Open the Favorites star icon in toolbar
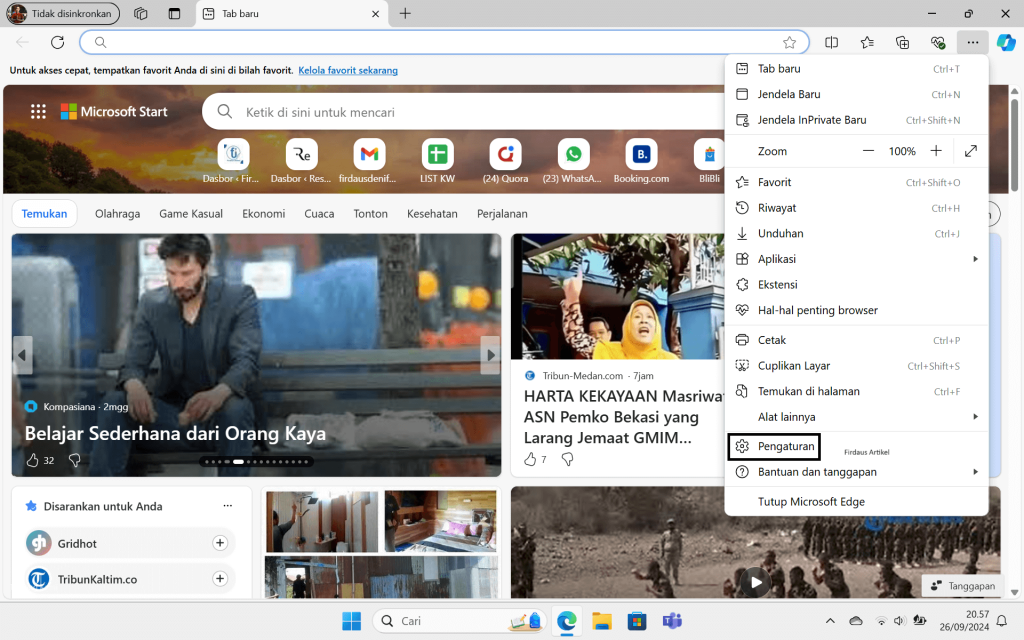1024x640 pixels. click(x=867, y=42)
